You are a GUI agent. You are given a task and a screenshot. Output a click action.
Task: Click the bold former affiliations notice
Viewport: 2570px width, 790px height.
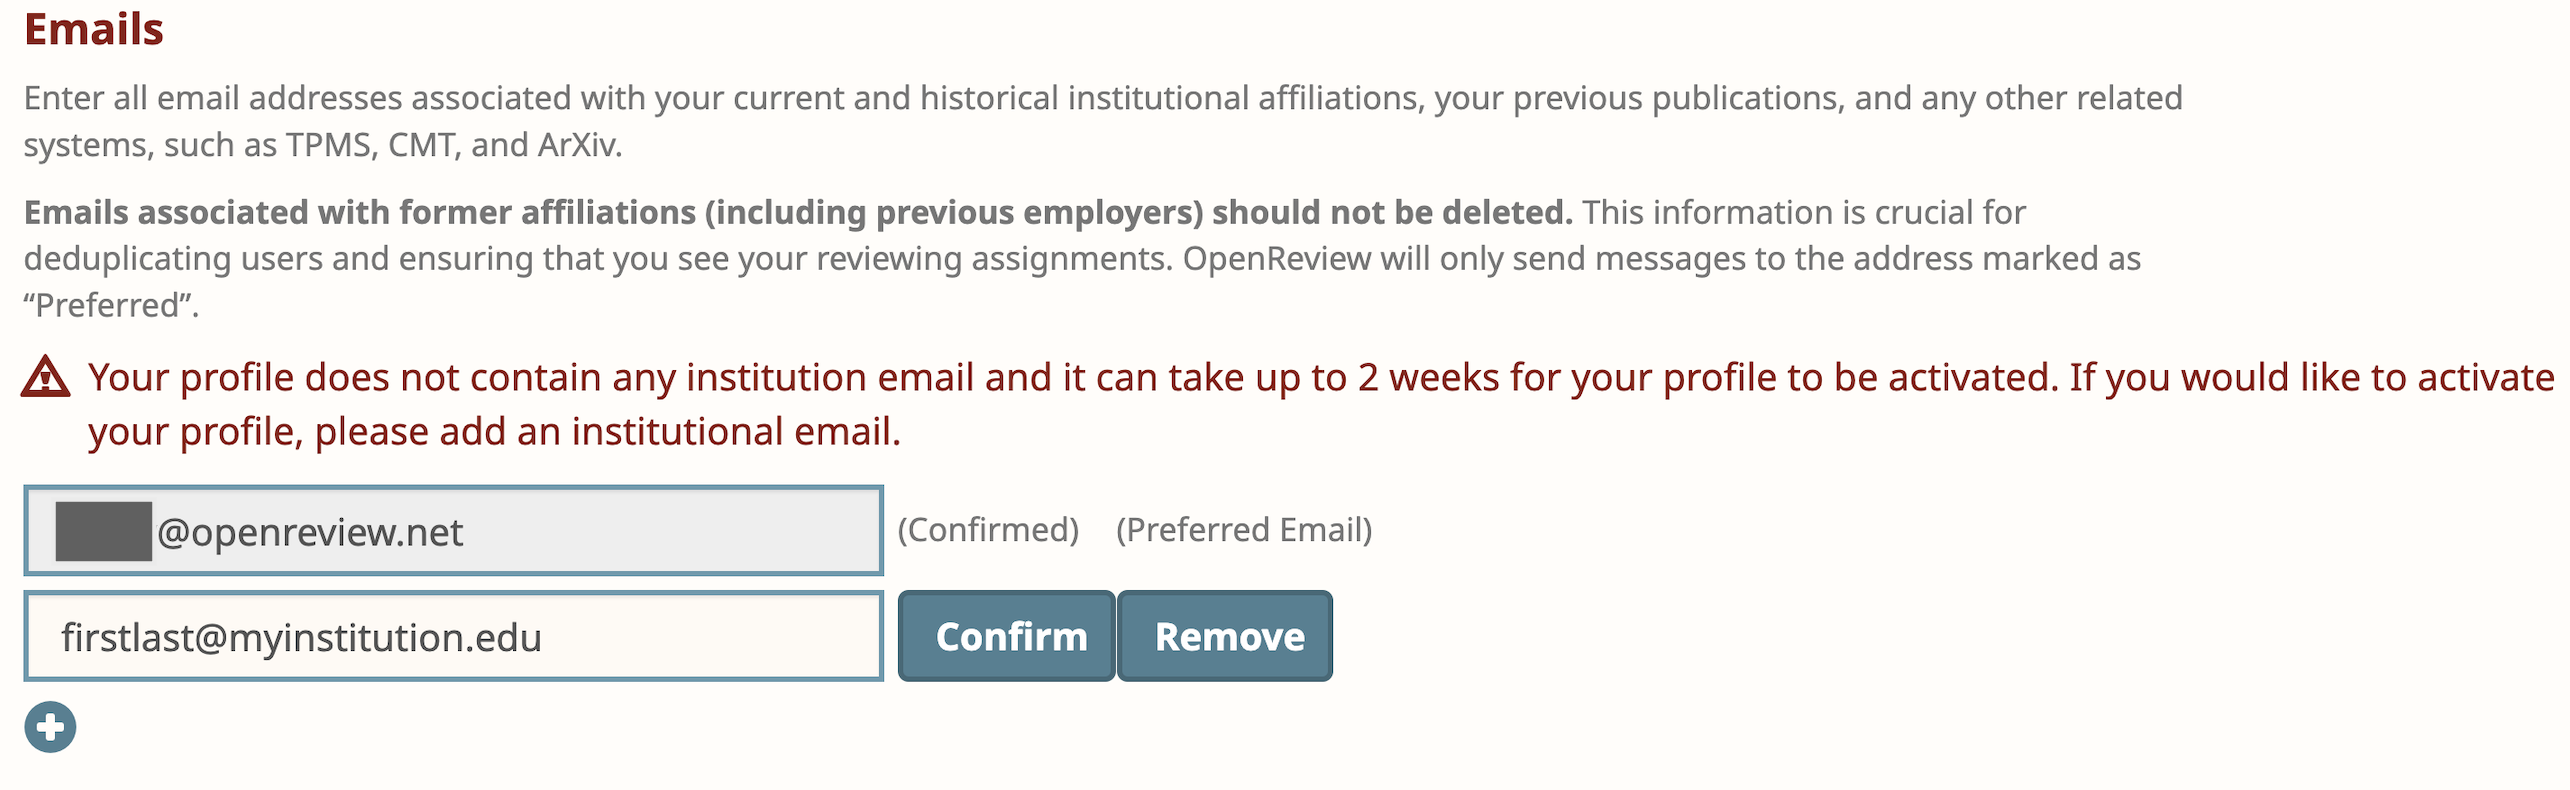point(797,213)
